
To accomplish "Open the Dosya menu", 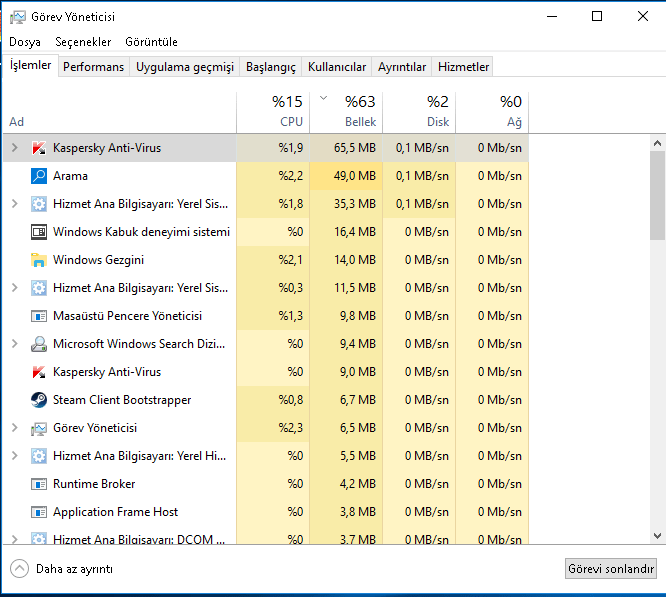I will [25, 42].
